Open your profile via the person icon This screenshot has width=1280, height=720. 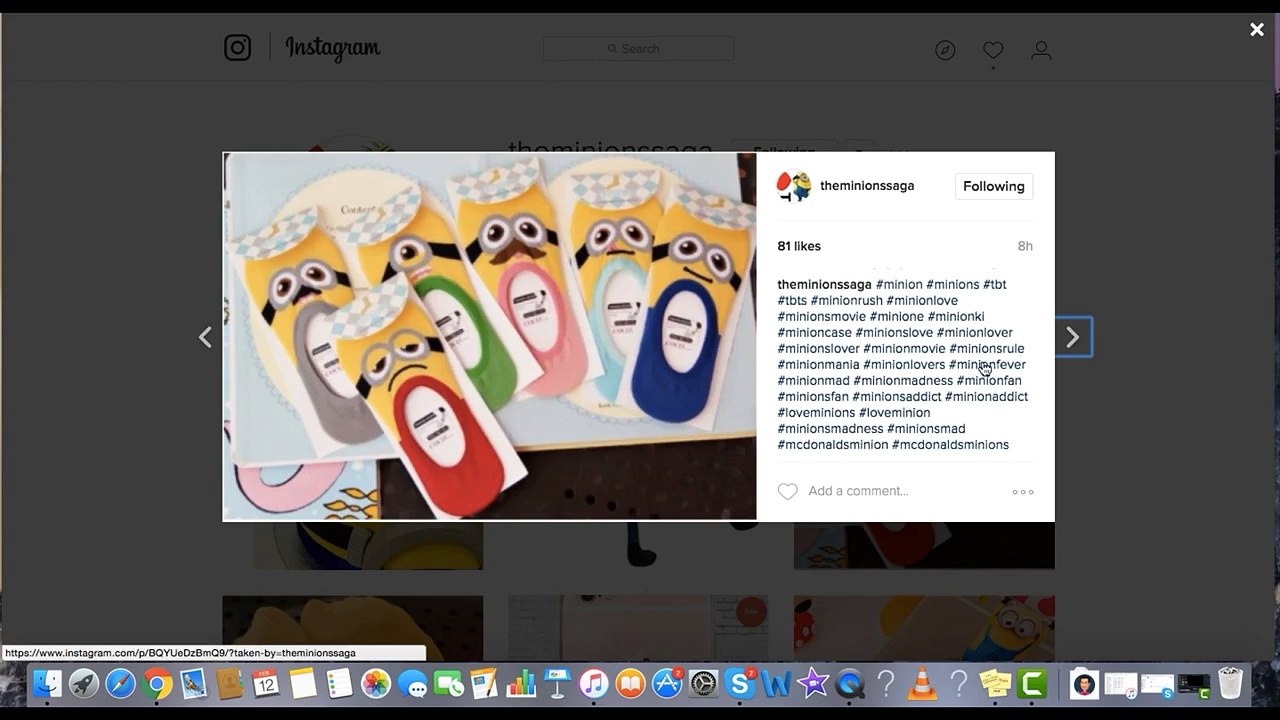[1041, 50]
